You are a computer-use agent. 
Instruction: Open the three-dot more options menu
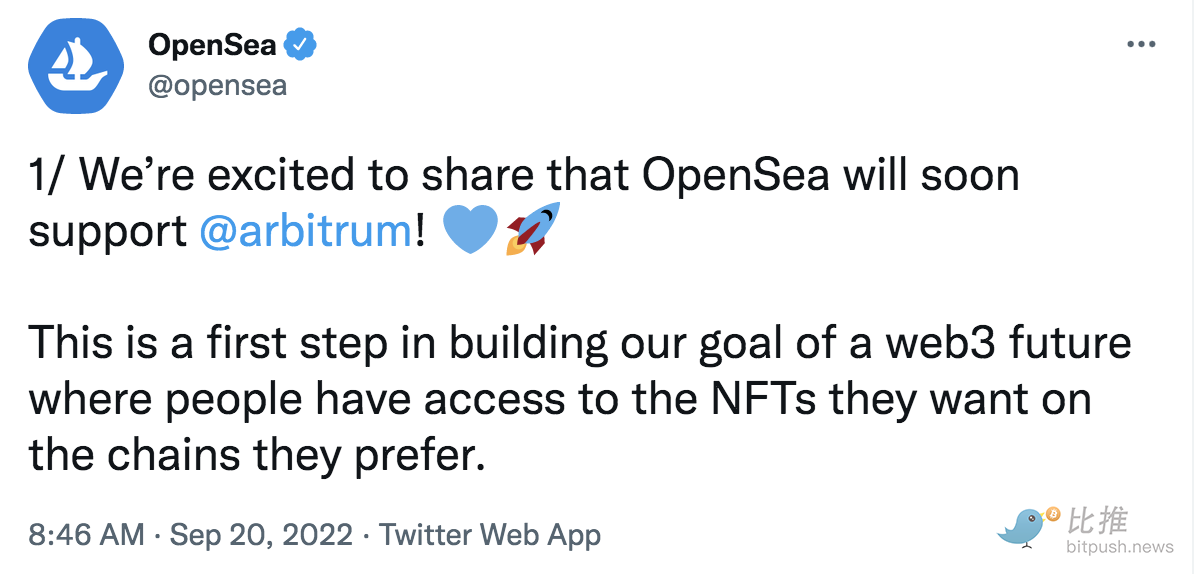click(1142, 45)
